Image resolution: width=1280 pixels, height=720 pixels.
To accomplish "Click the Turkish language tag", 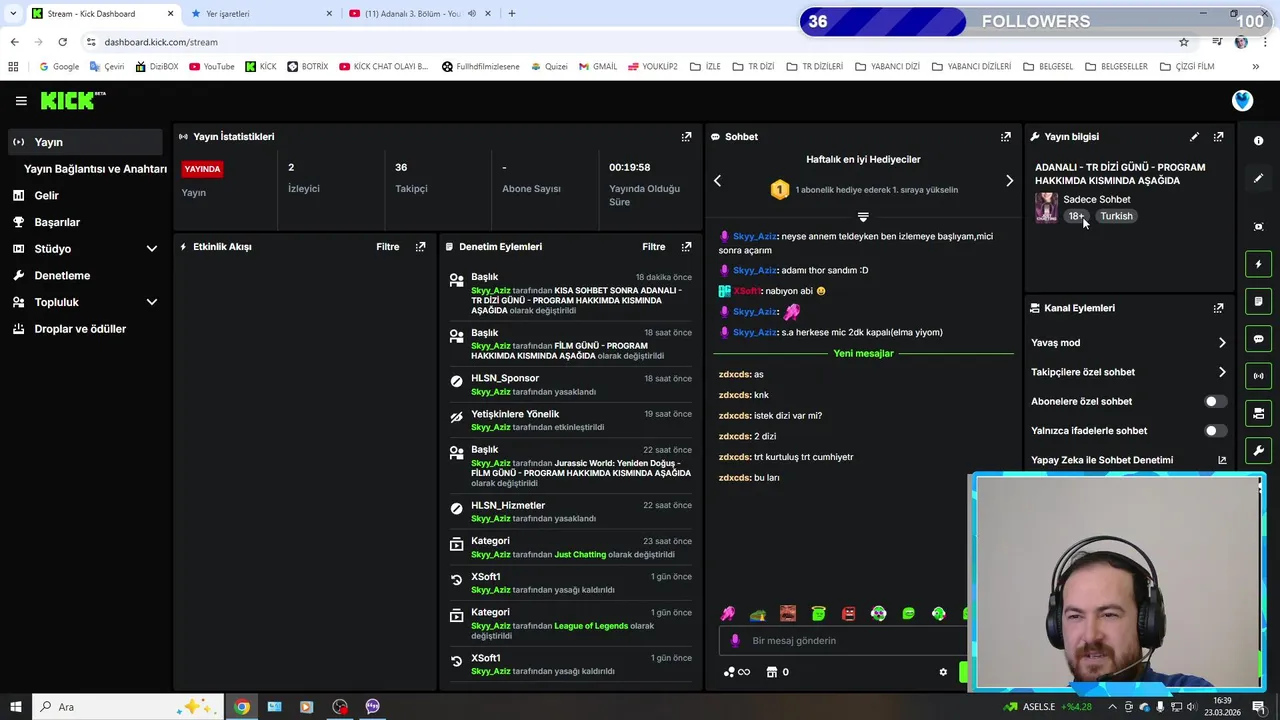I will [x=1116, y=216].
